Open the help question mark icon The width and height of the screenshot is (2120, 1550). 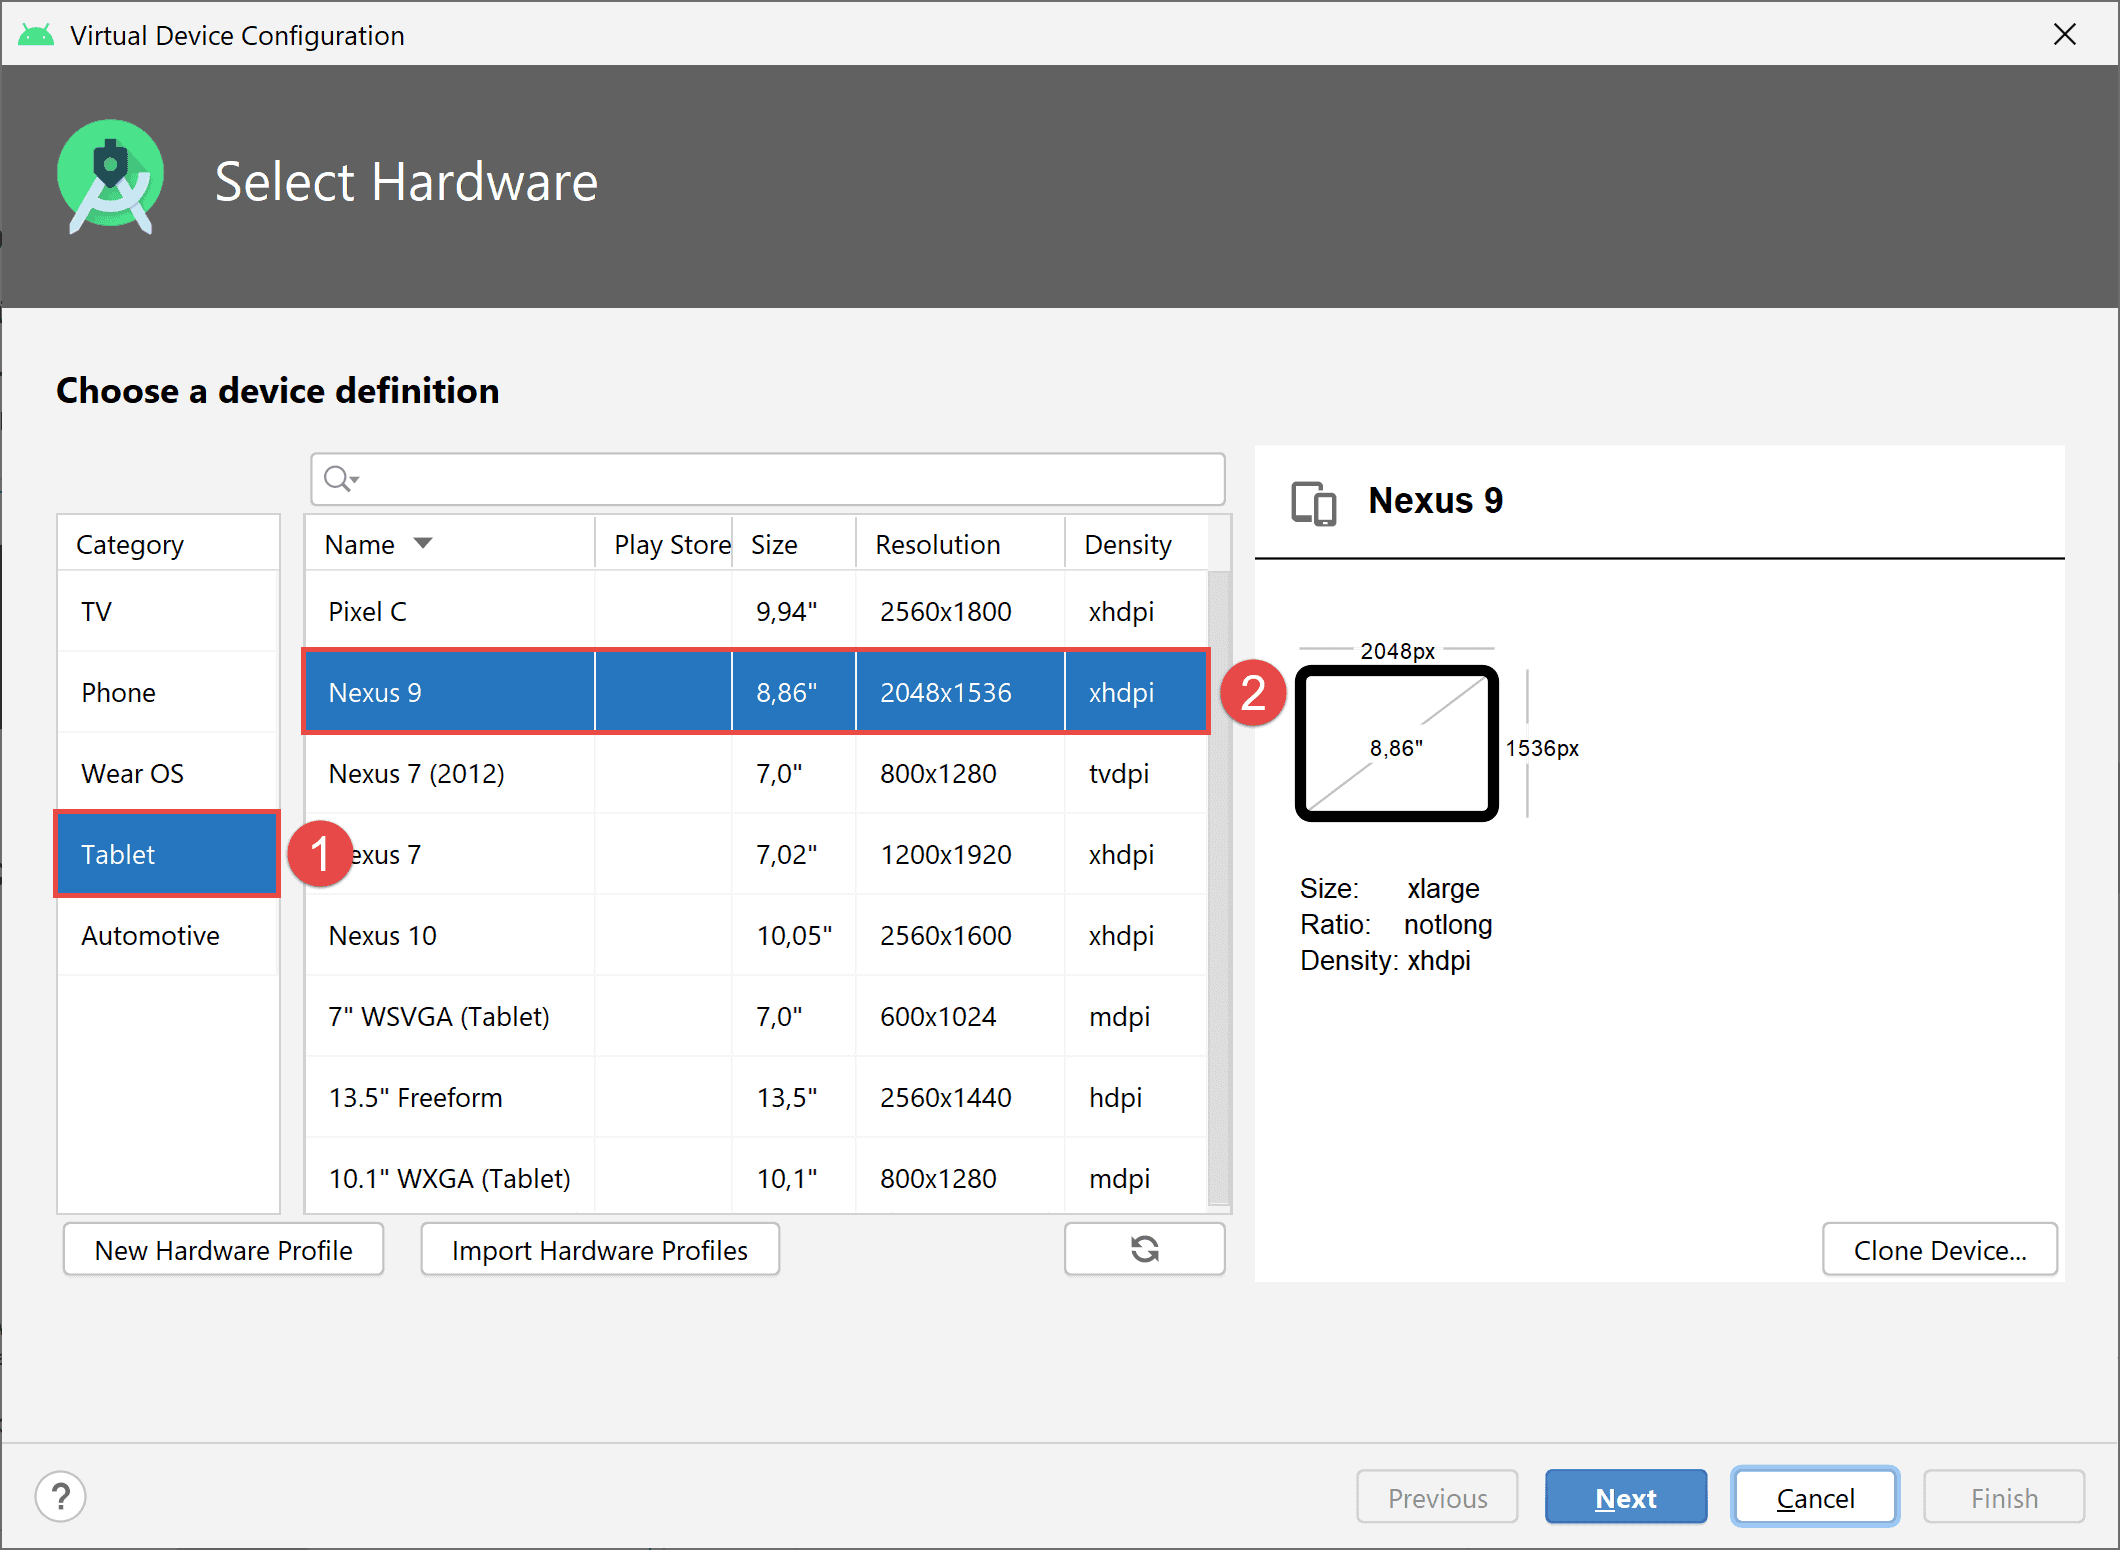click(61, 1497)
